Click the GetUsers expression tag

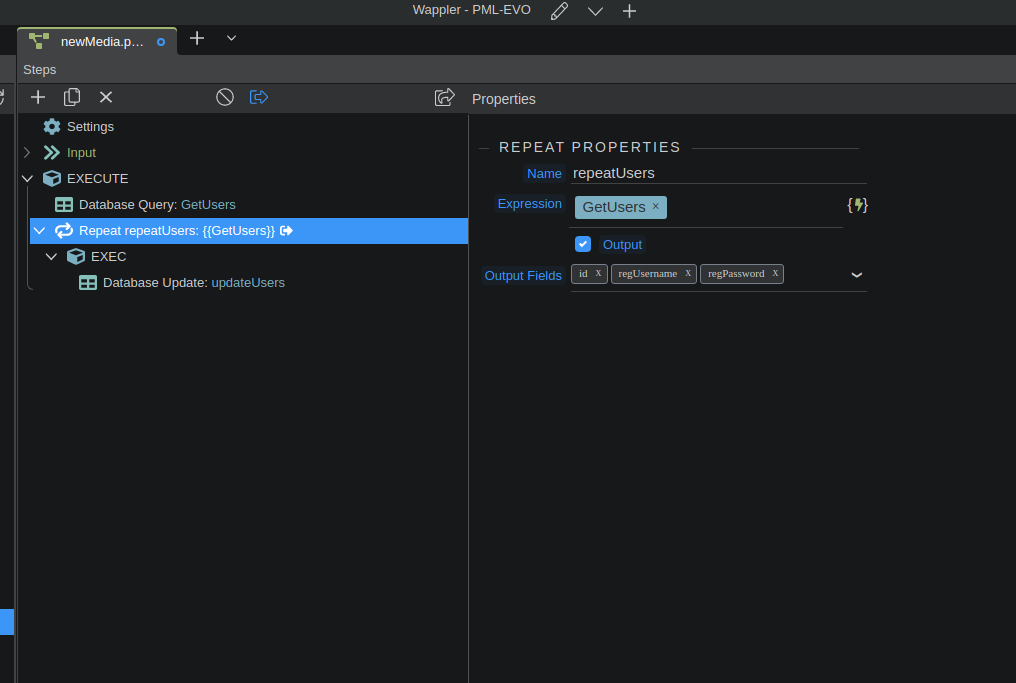coord(614,207)
